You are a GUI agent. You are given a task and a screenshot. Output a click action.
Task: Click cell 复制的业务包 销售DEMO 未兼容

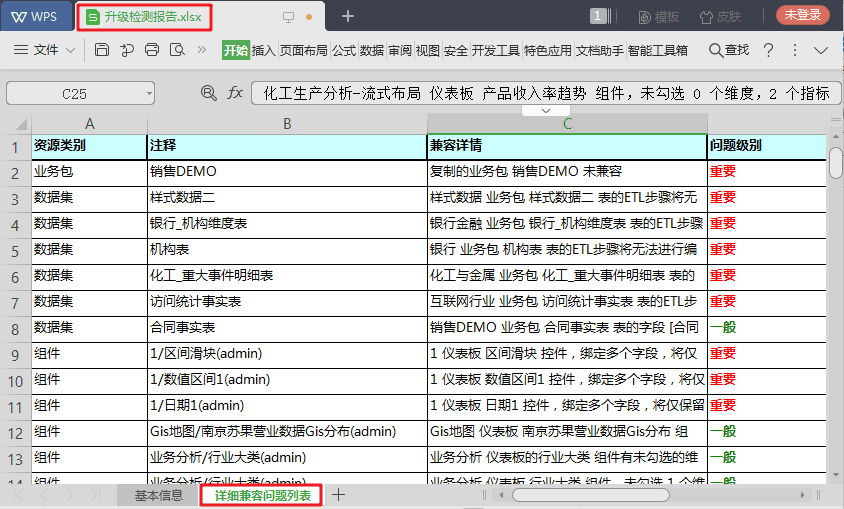567,173
